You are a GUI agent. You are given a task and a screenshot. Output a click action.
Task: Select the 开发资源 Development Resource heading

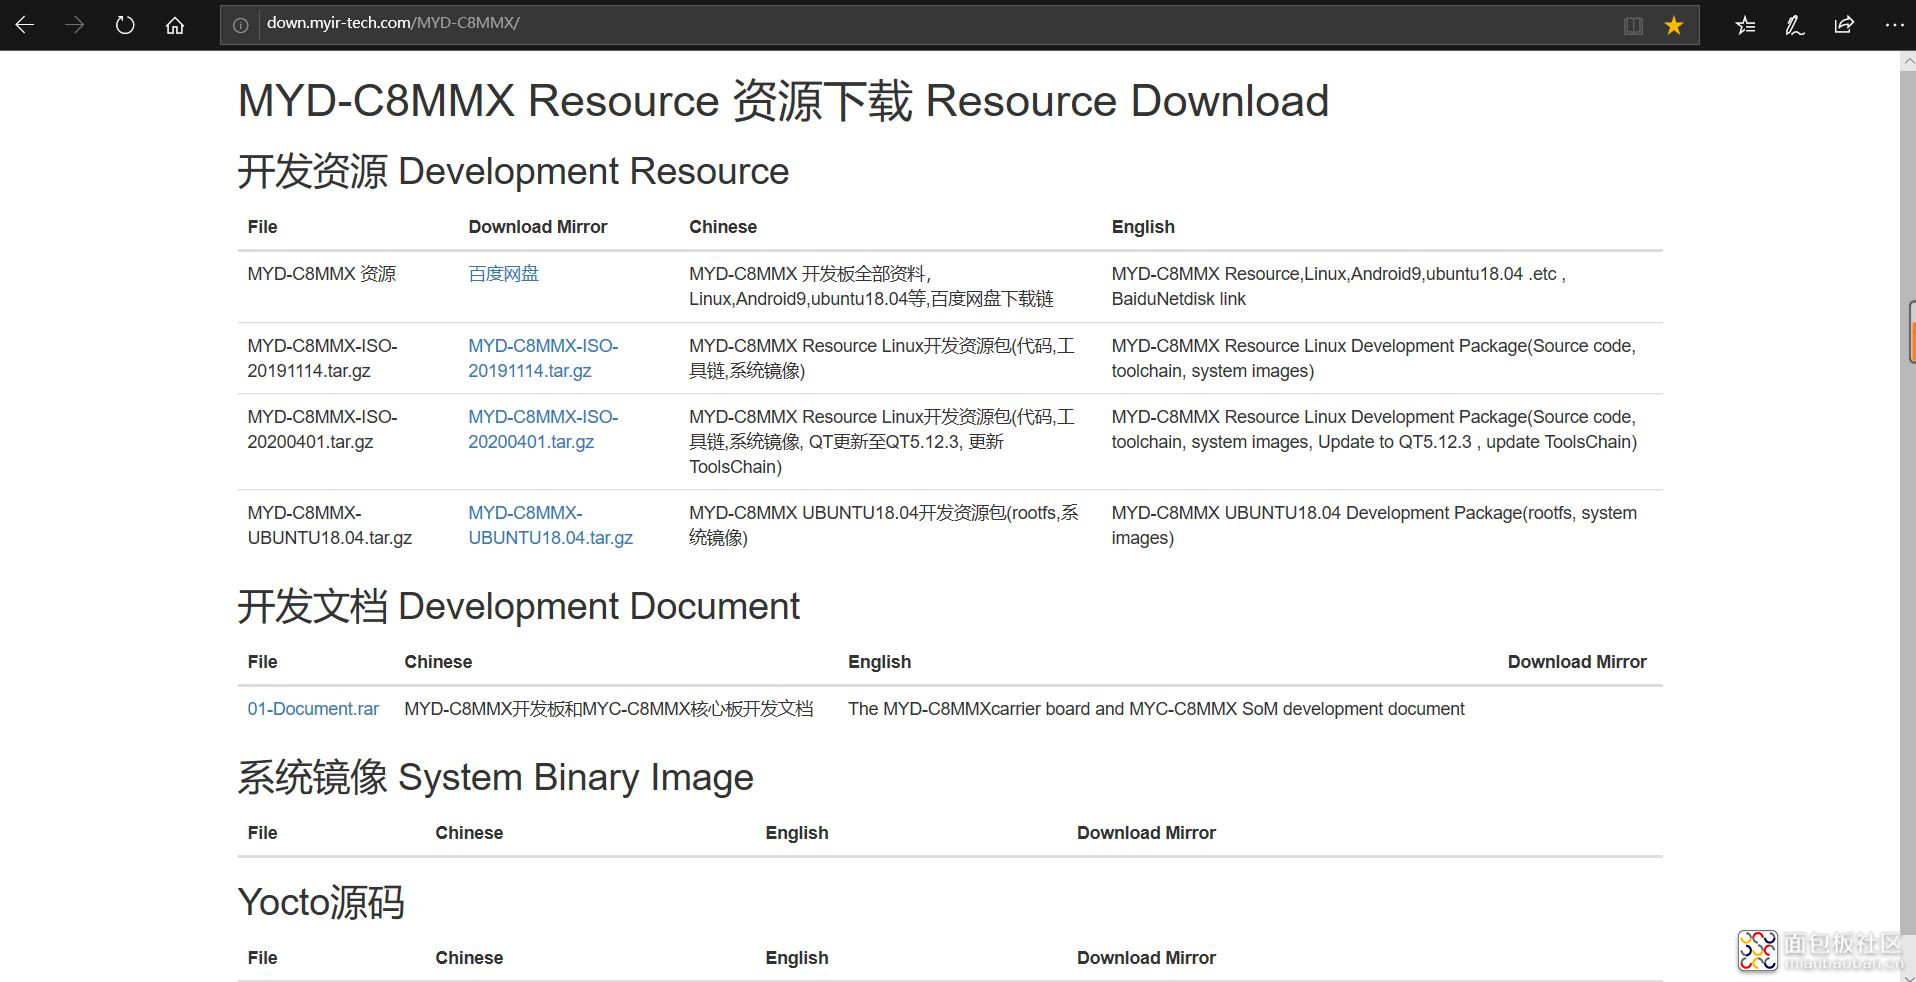pyautogui.click(x=513, y=171)
